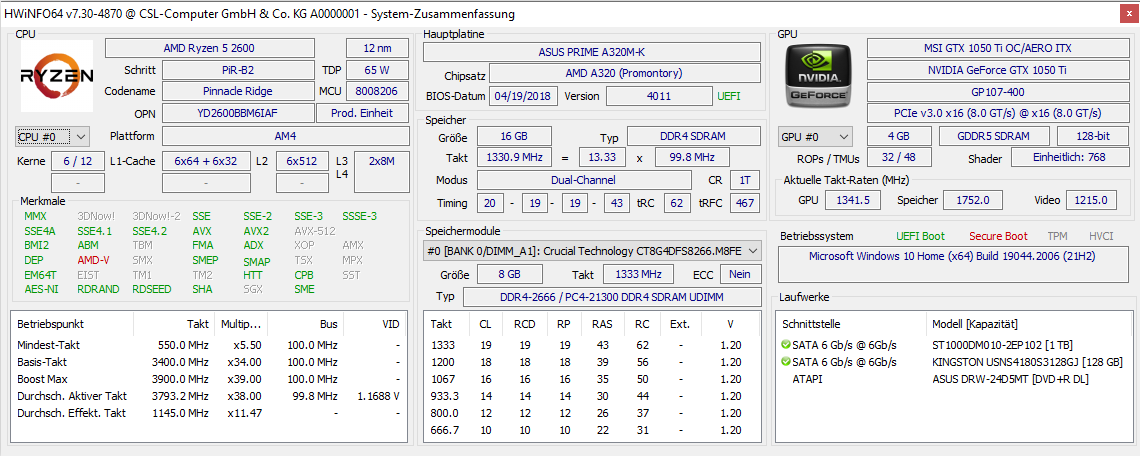1140x456 pixels.
Task: Select the 1067 memory timing row
Action: 592,378
